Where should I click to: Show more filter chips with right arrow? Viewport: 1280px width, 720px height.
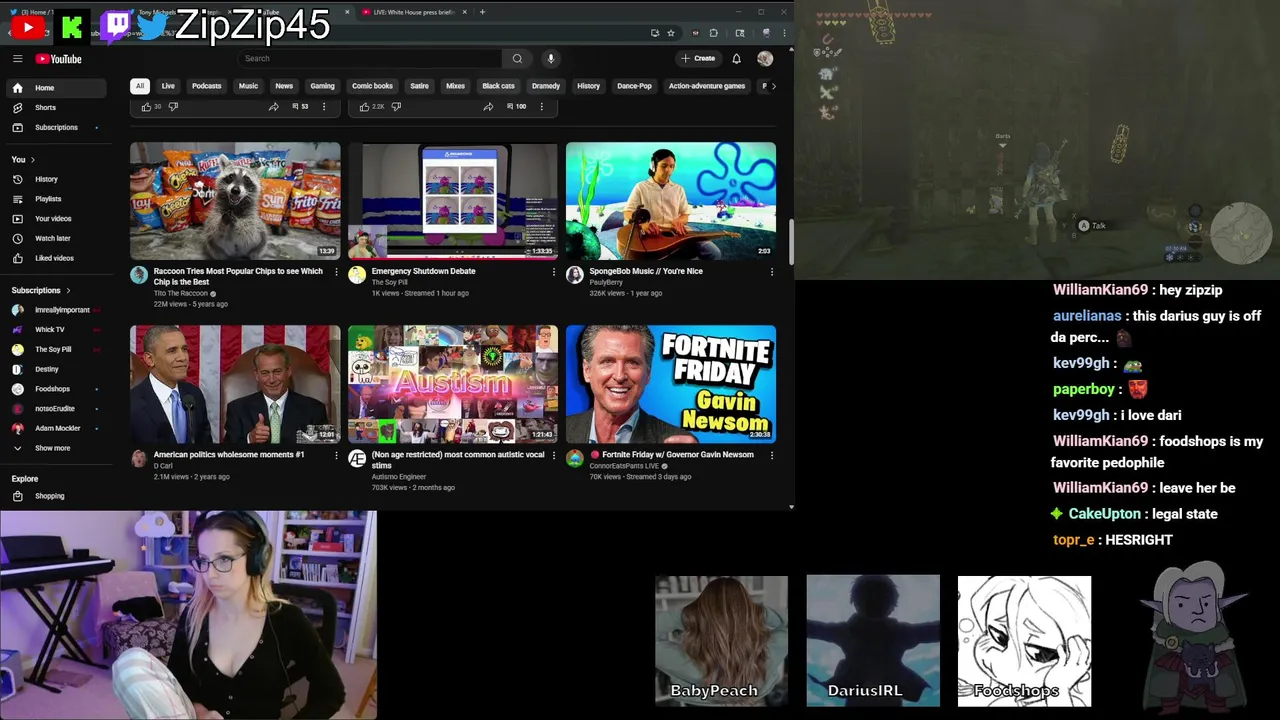[x=773, y=86]
